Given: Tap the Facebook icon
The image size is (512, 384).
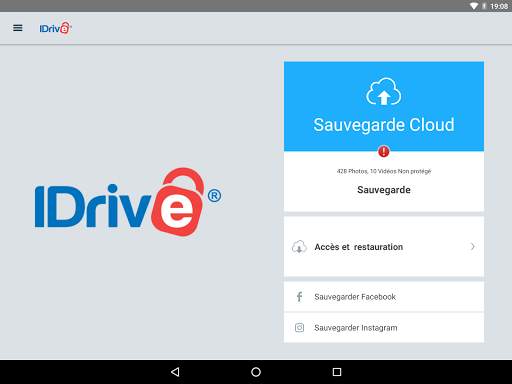Looking at the screenshot, I should pyautogui.click(x=299, y=297).
